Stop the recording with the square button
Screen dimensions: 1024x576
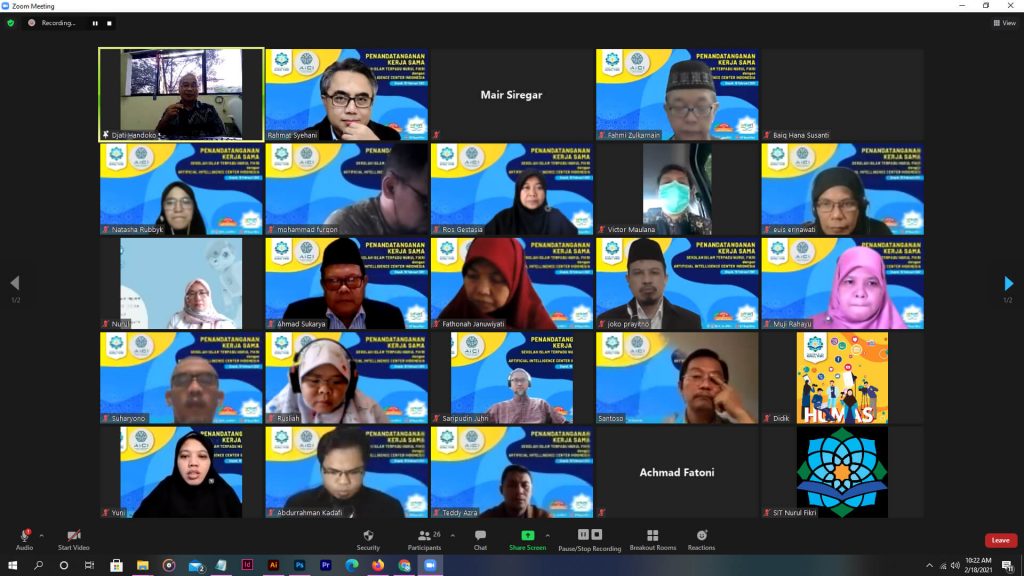(x=109, y=23)
